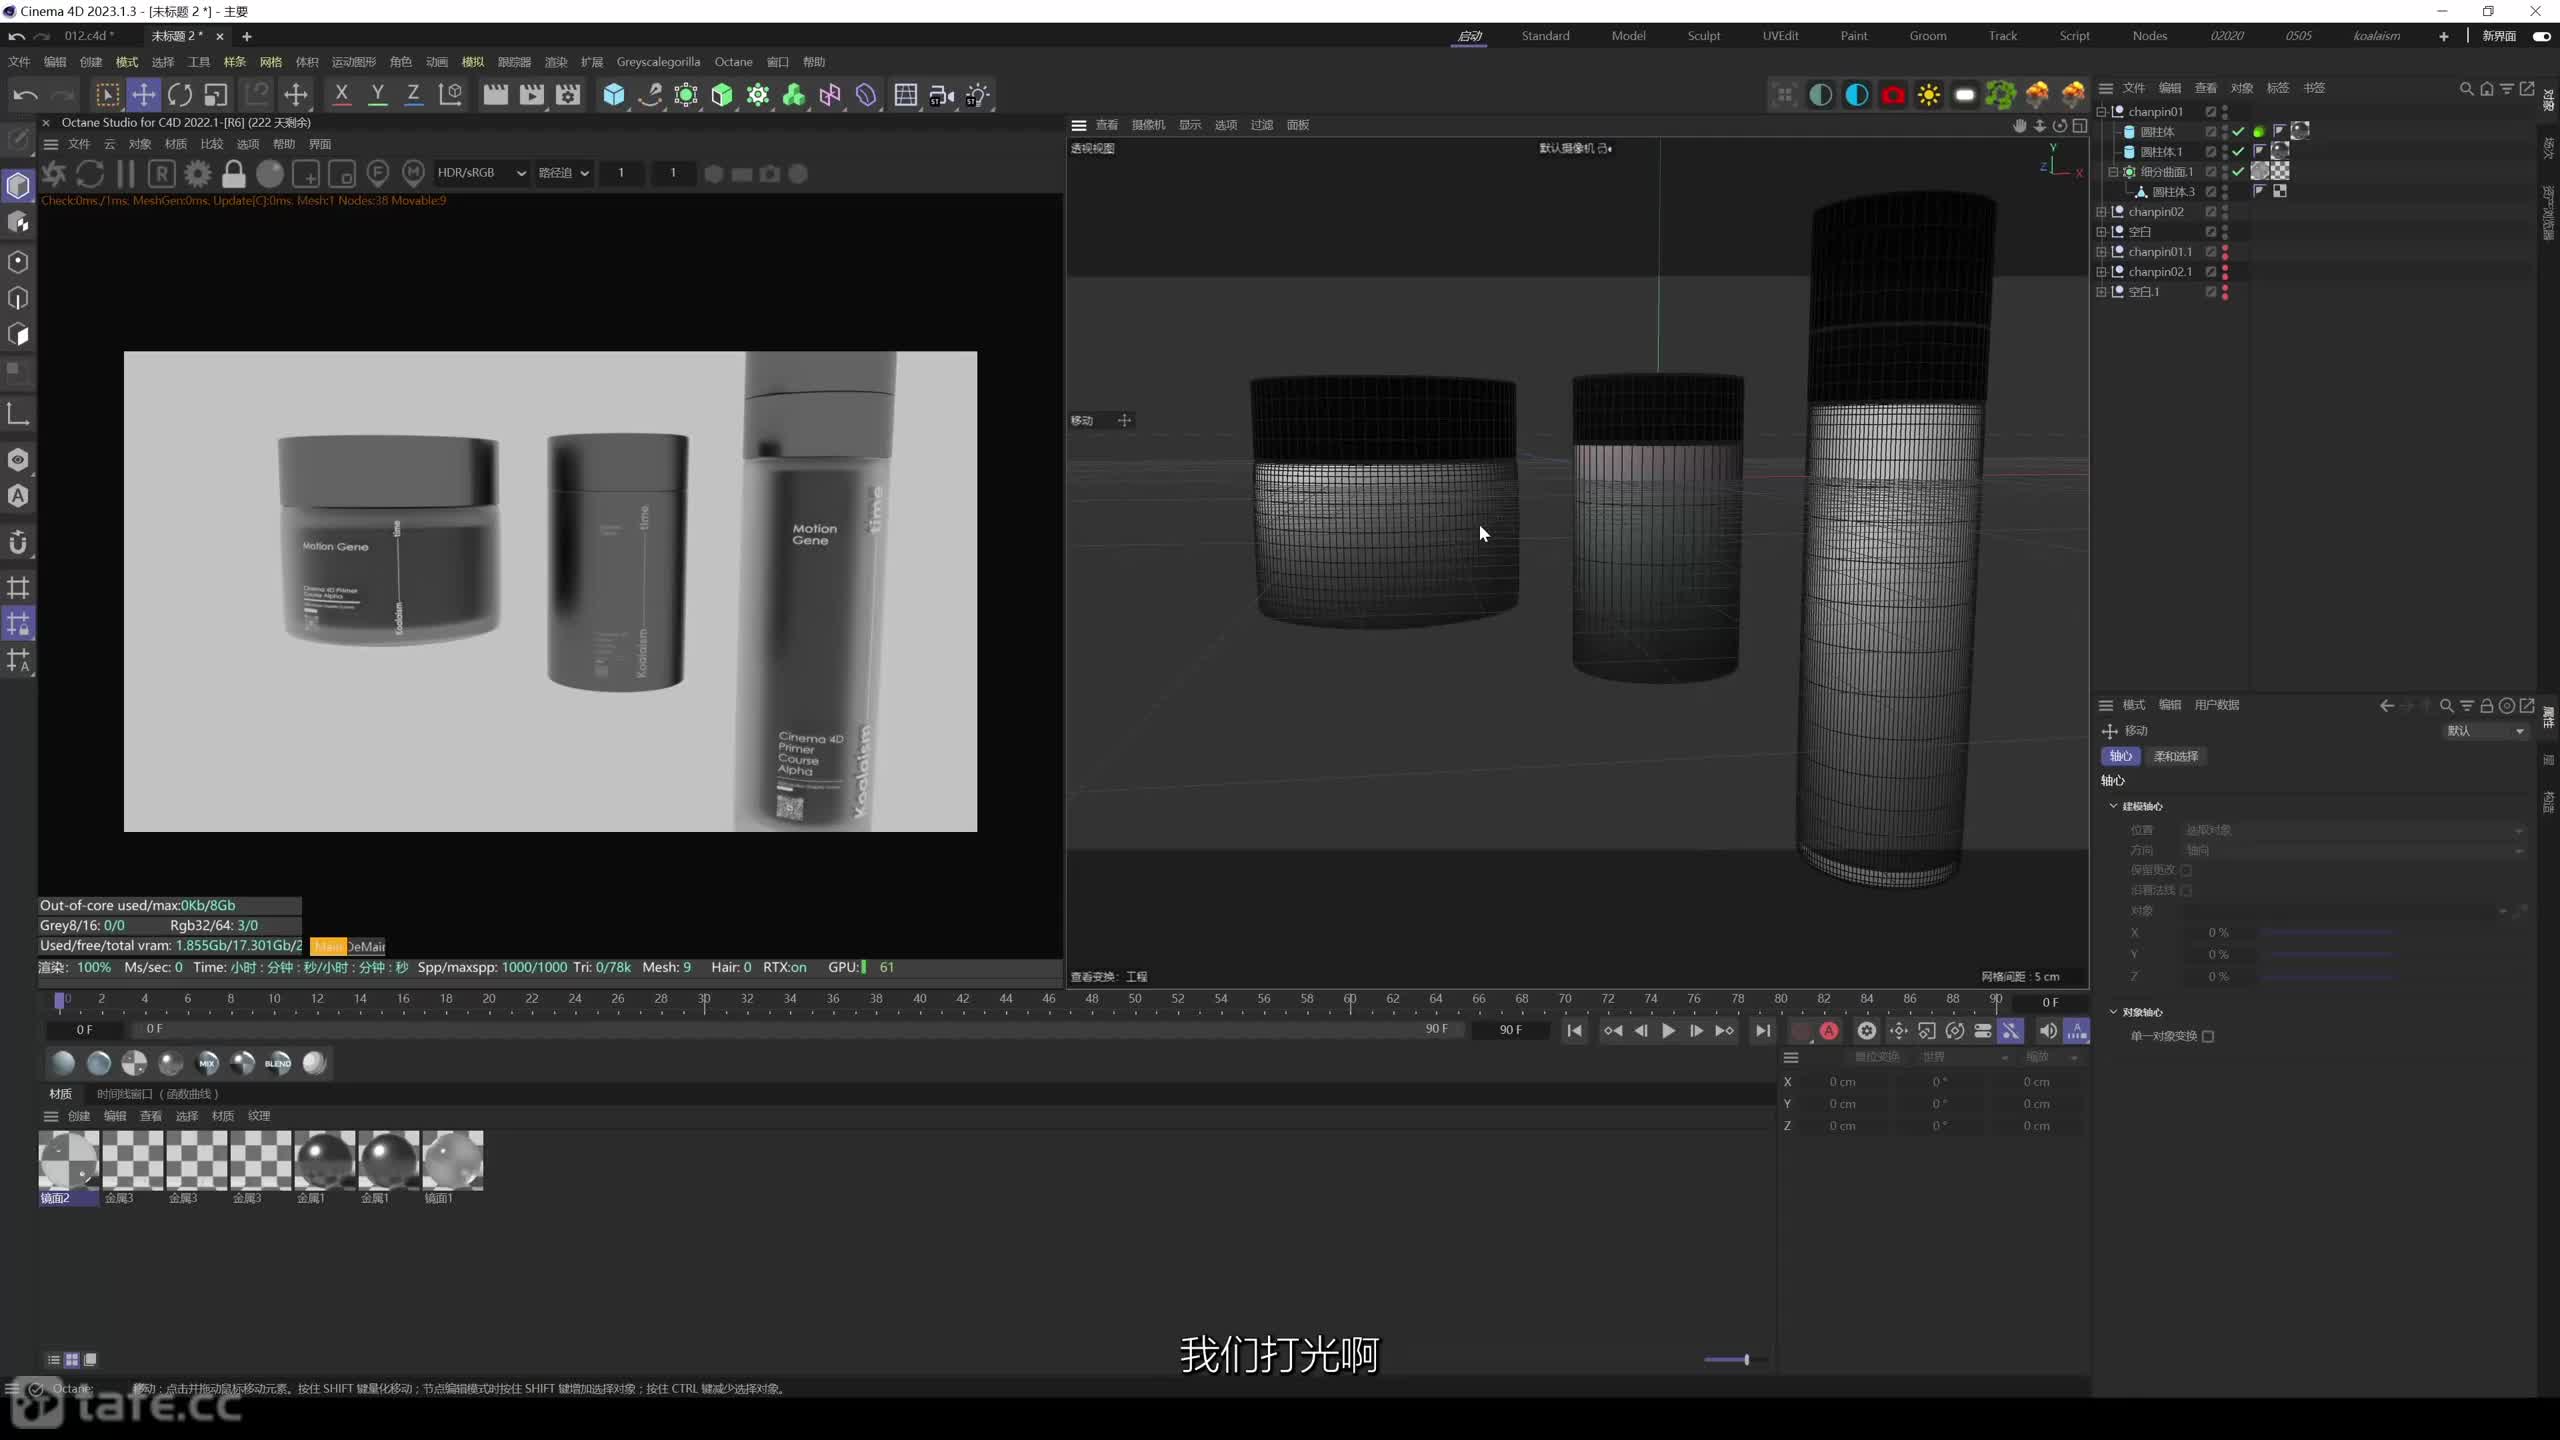This screenshot has width=2560, height=1440.
Task: Expand the chanpin02 tree node
Action: [2101, 211]
